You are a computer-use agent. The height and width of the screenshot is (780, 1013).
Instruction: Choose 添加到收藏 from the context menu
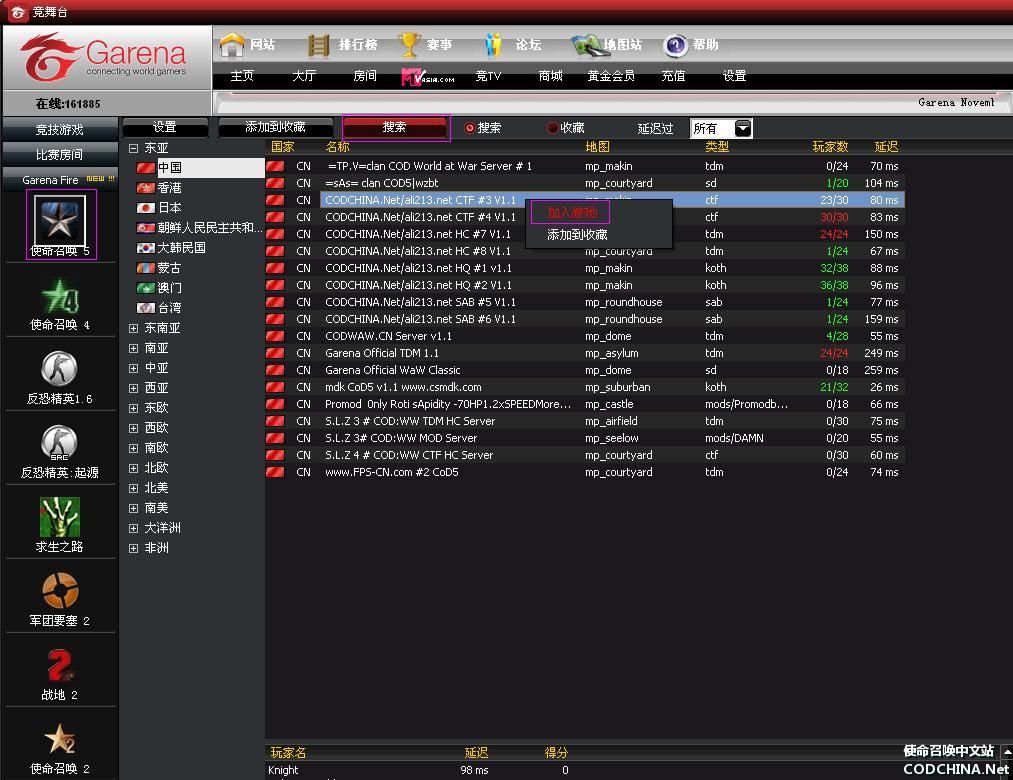pos(577,235)
